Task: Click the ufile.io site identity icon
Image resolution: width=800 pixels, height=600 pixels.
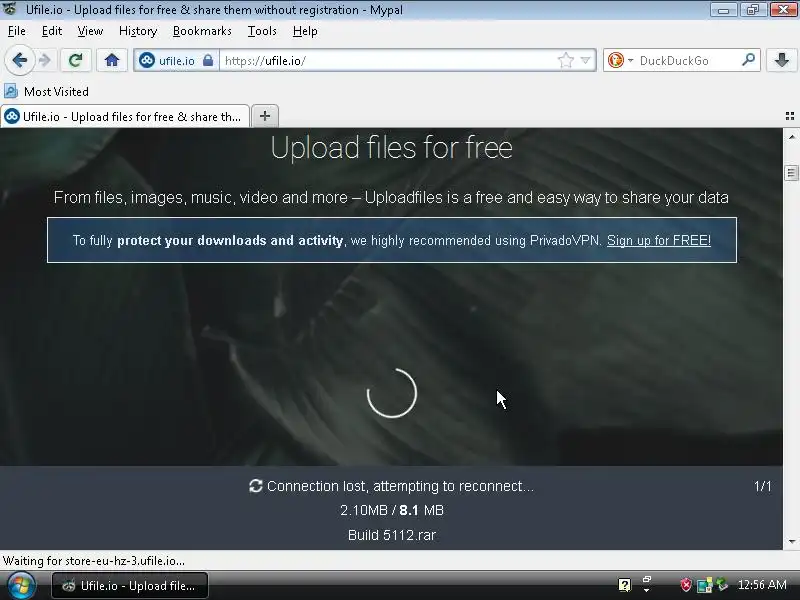Action: [147, 61]
